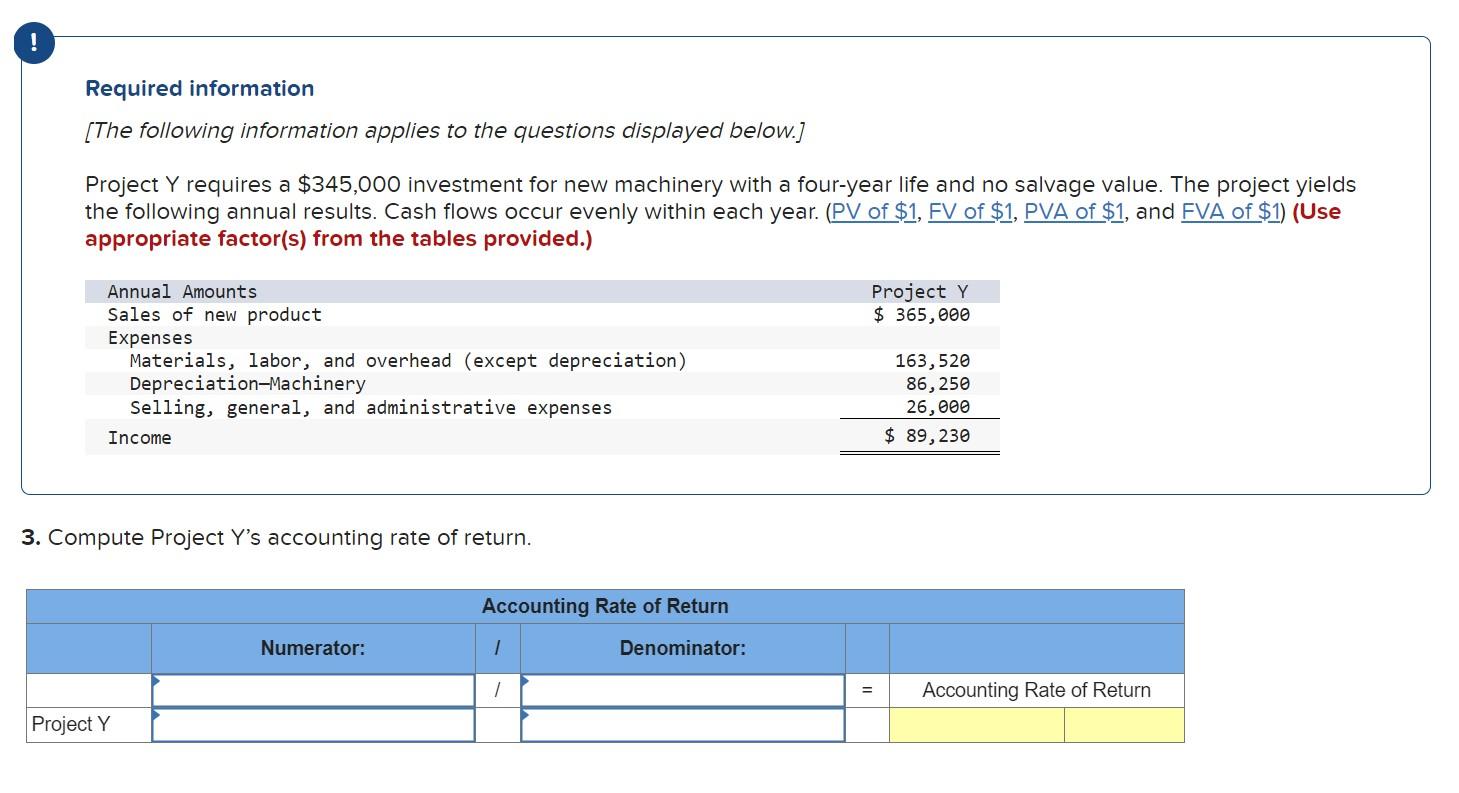Click the 'Income' row label
This screenshot has height=793, width=1459.
(140, 438)
